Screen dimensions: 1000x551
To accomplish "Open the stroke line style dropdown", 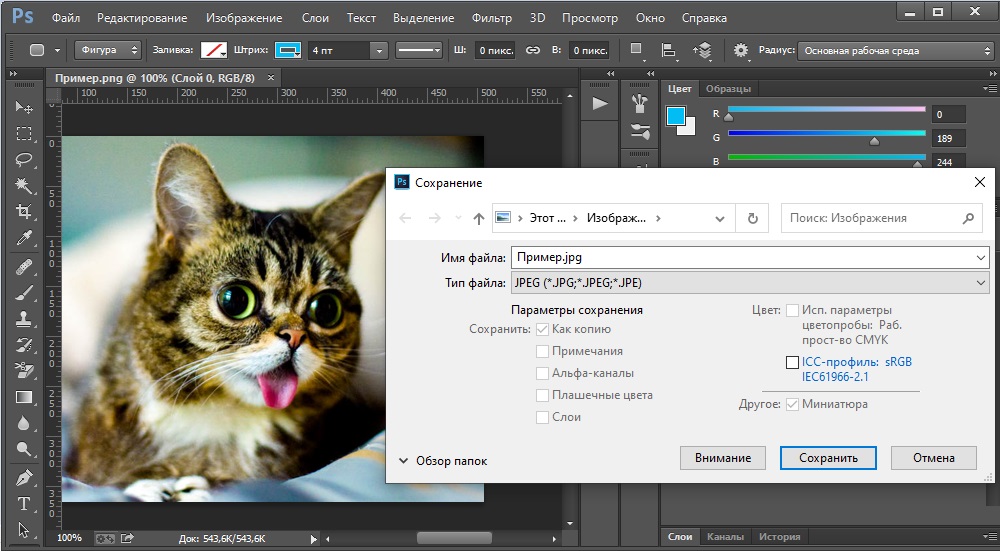I will pyautogui.click(x=418, y=50).
